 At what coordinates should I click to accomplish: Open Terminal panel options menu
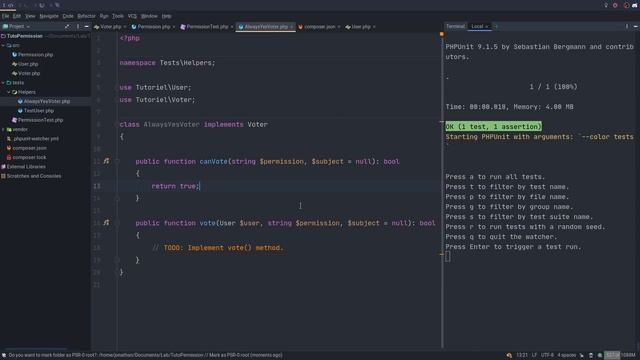[x=627, y=27]
